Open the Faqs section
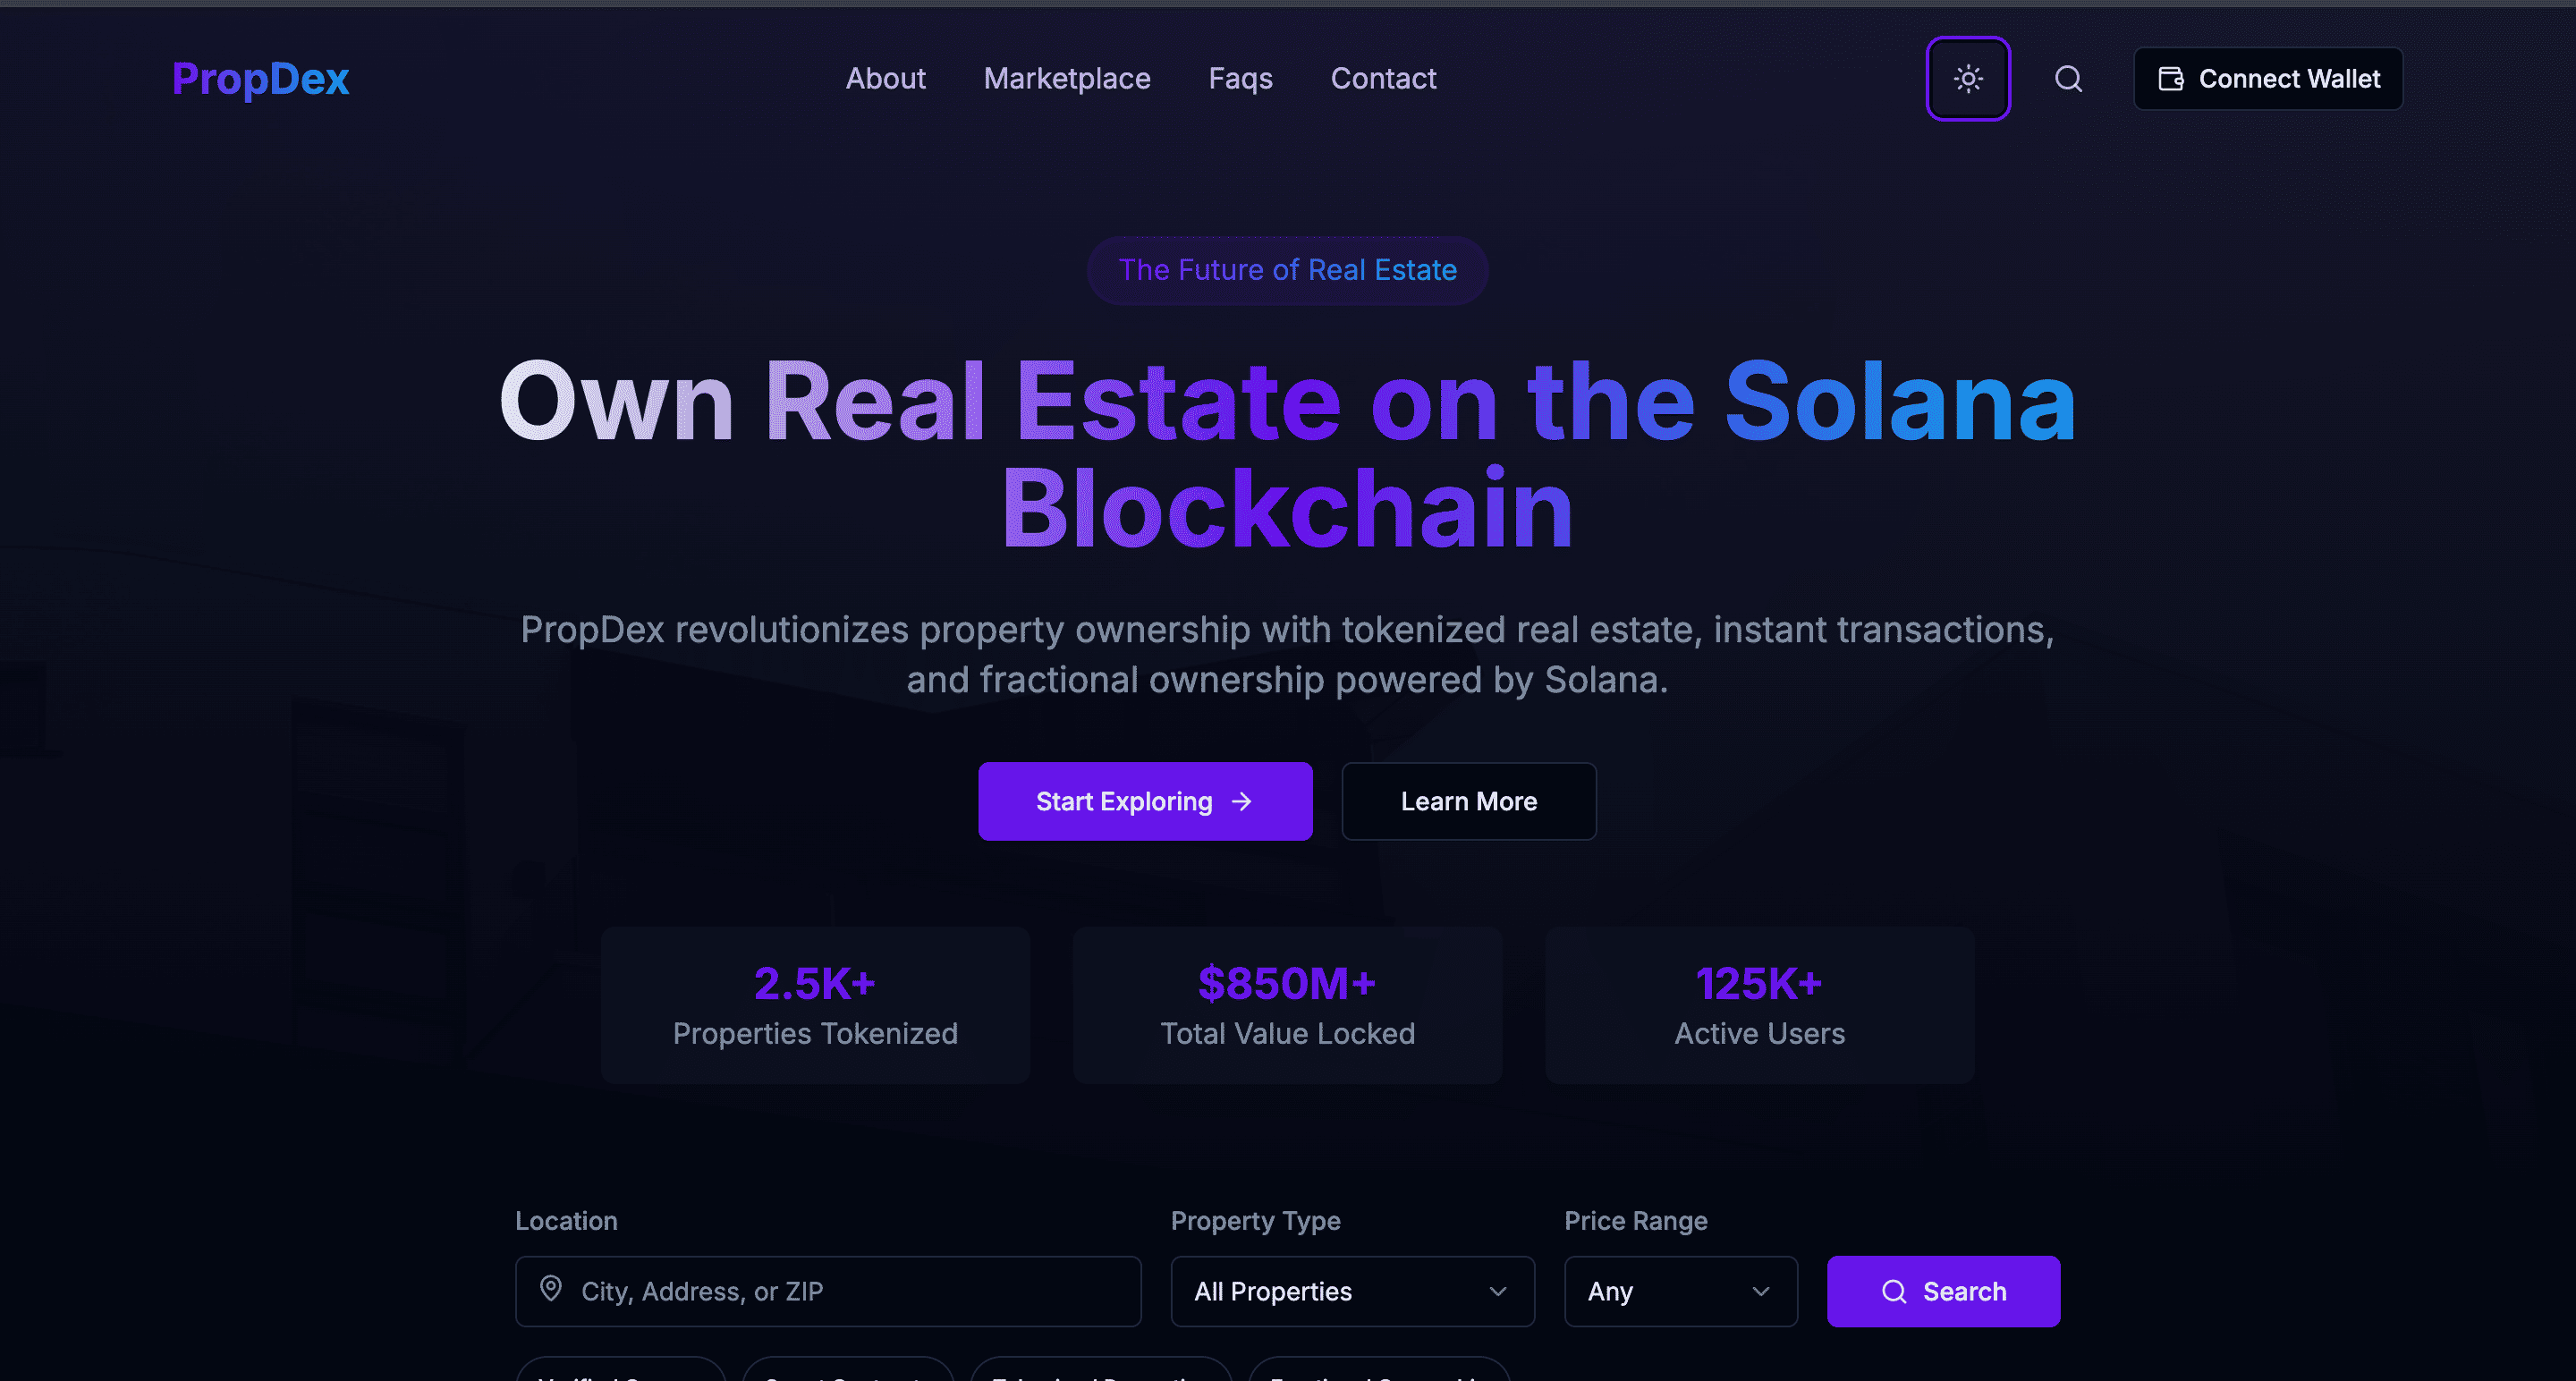This screenshot has height=1381, width=2576. click(x=1240, y=79)
